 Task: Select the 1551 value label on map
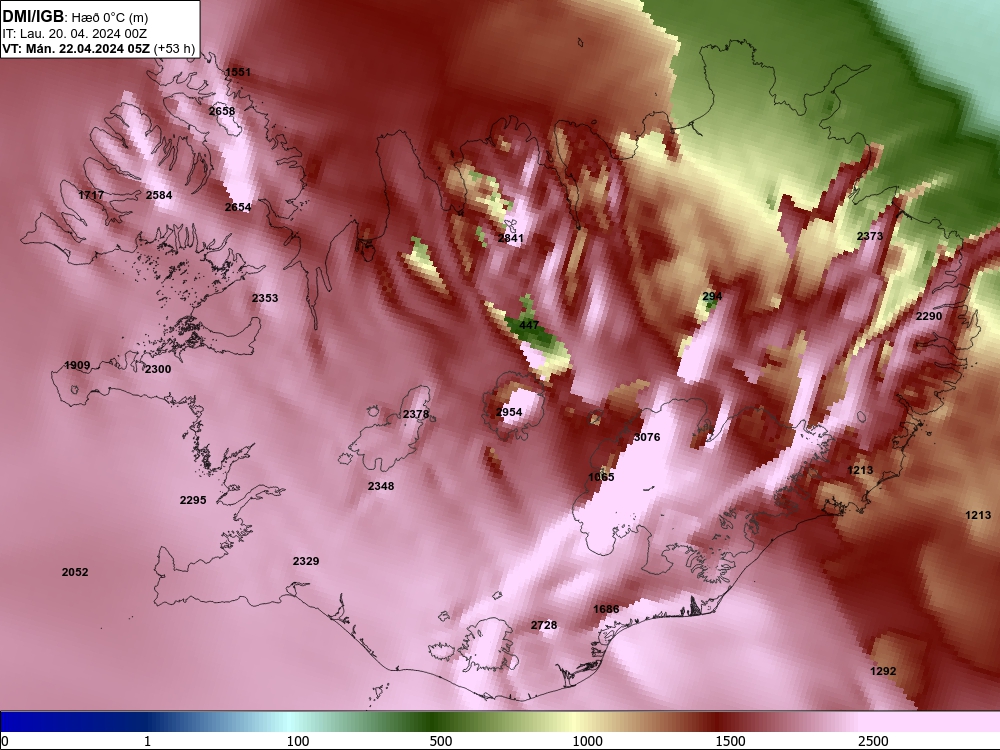pyautogui.click(x=238, y=72)
